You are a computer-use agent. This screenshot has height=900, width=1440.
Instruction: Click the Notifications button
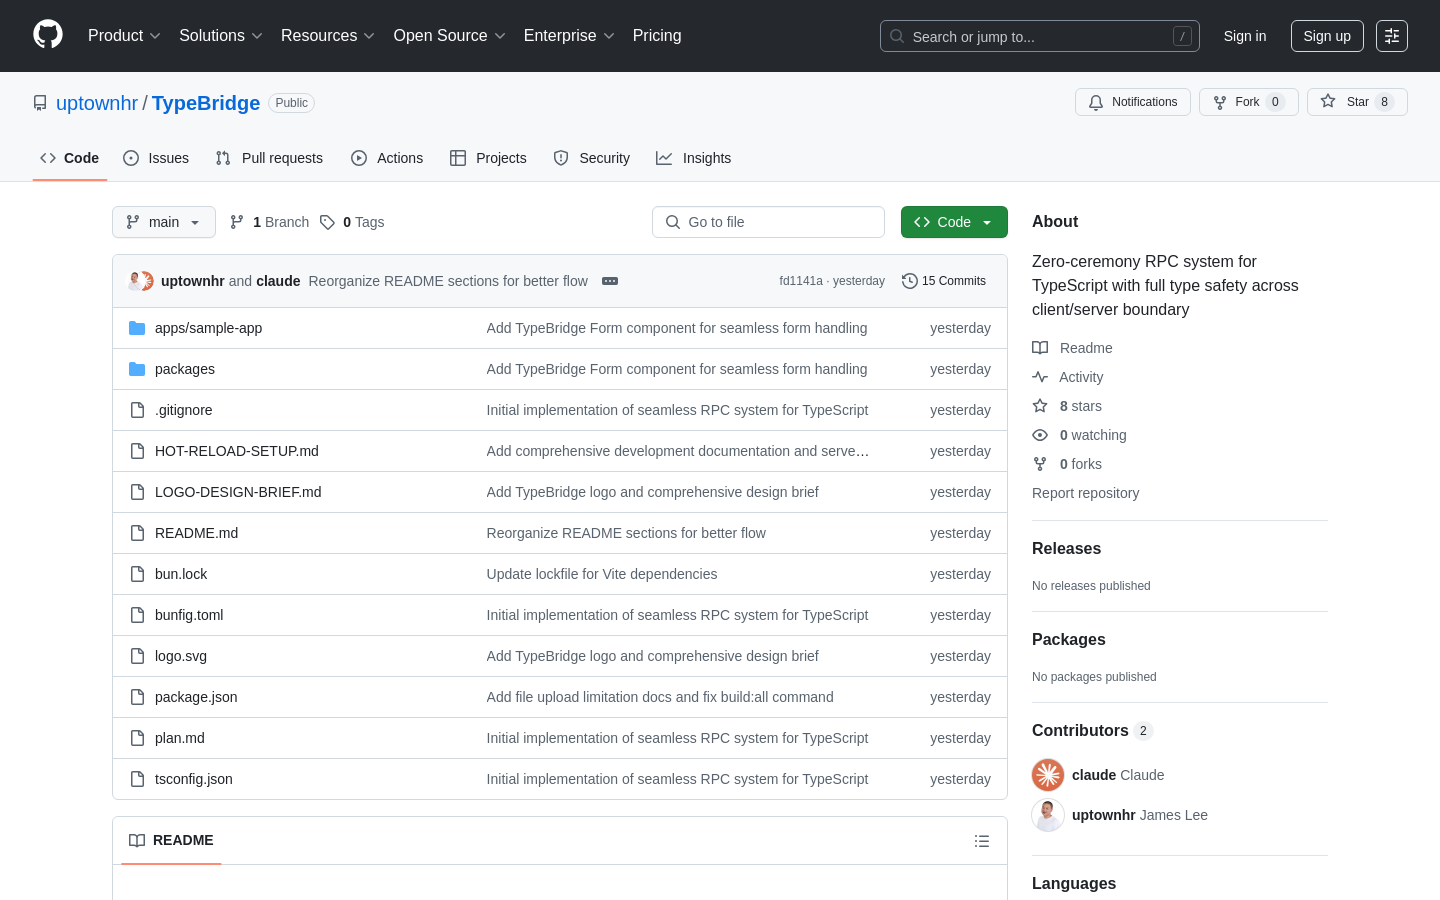pos(1133,102)
